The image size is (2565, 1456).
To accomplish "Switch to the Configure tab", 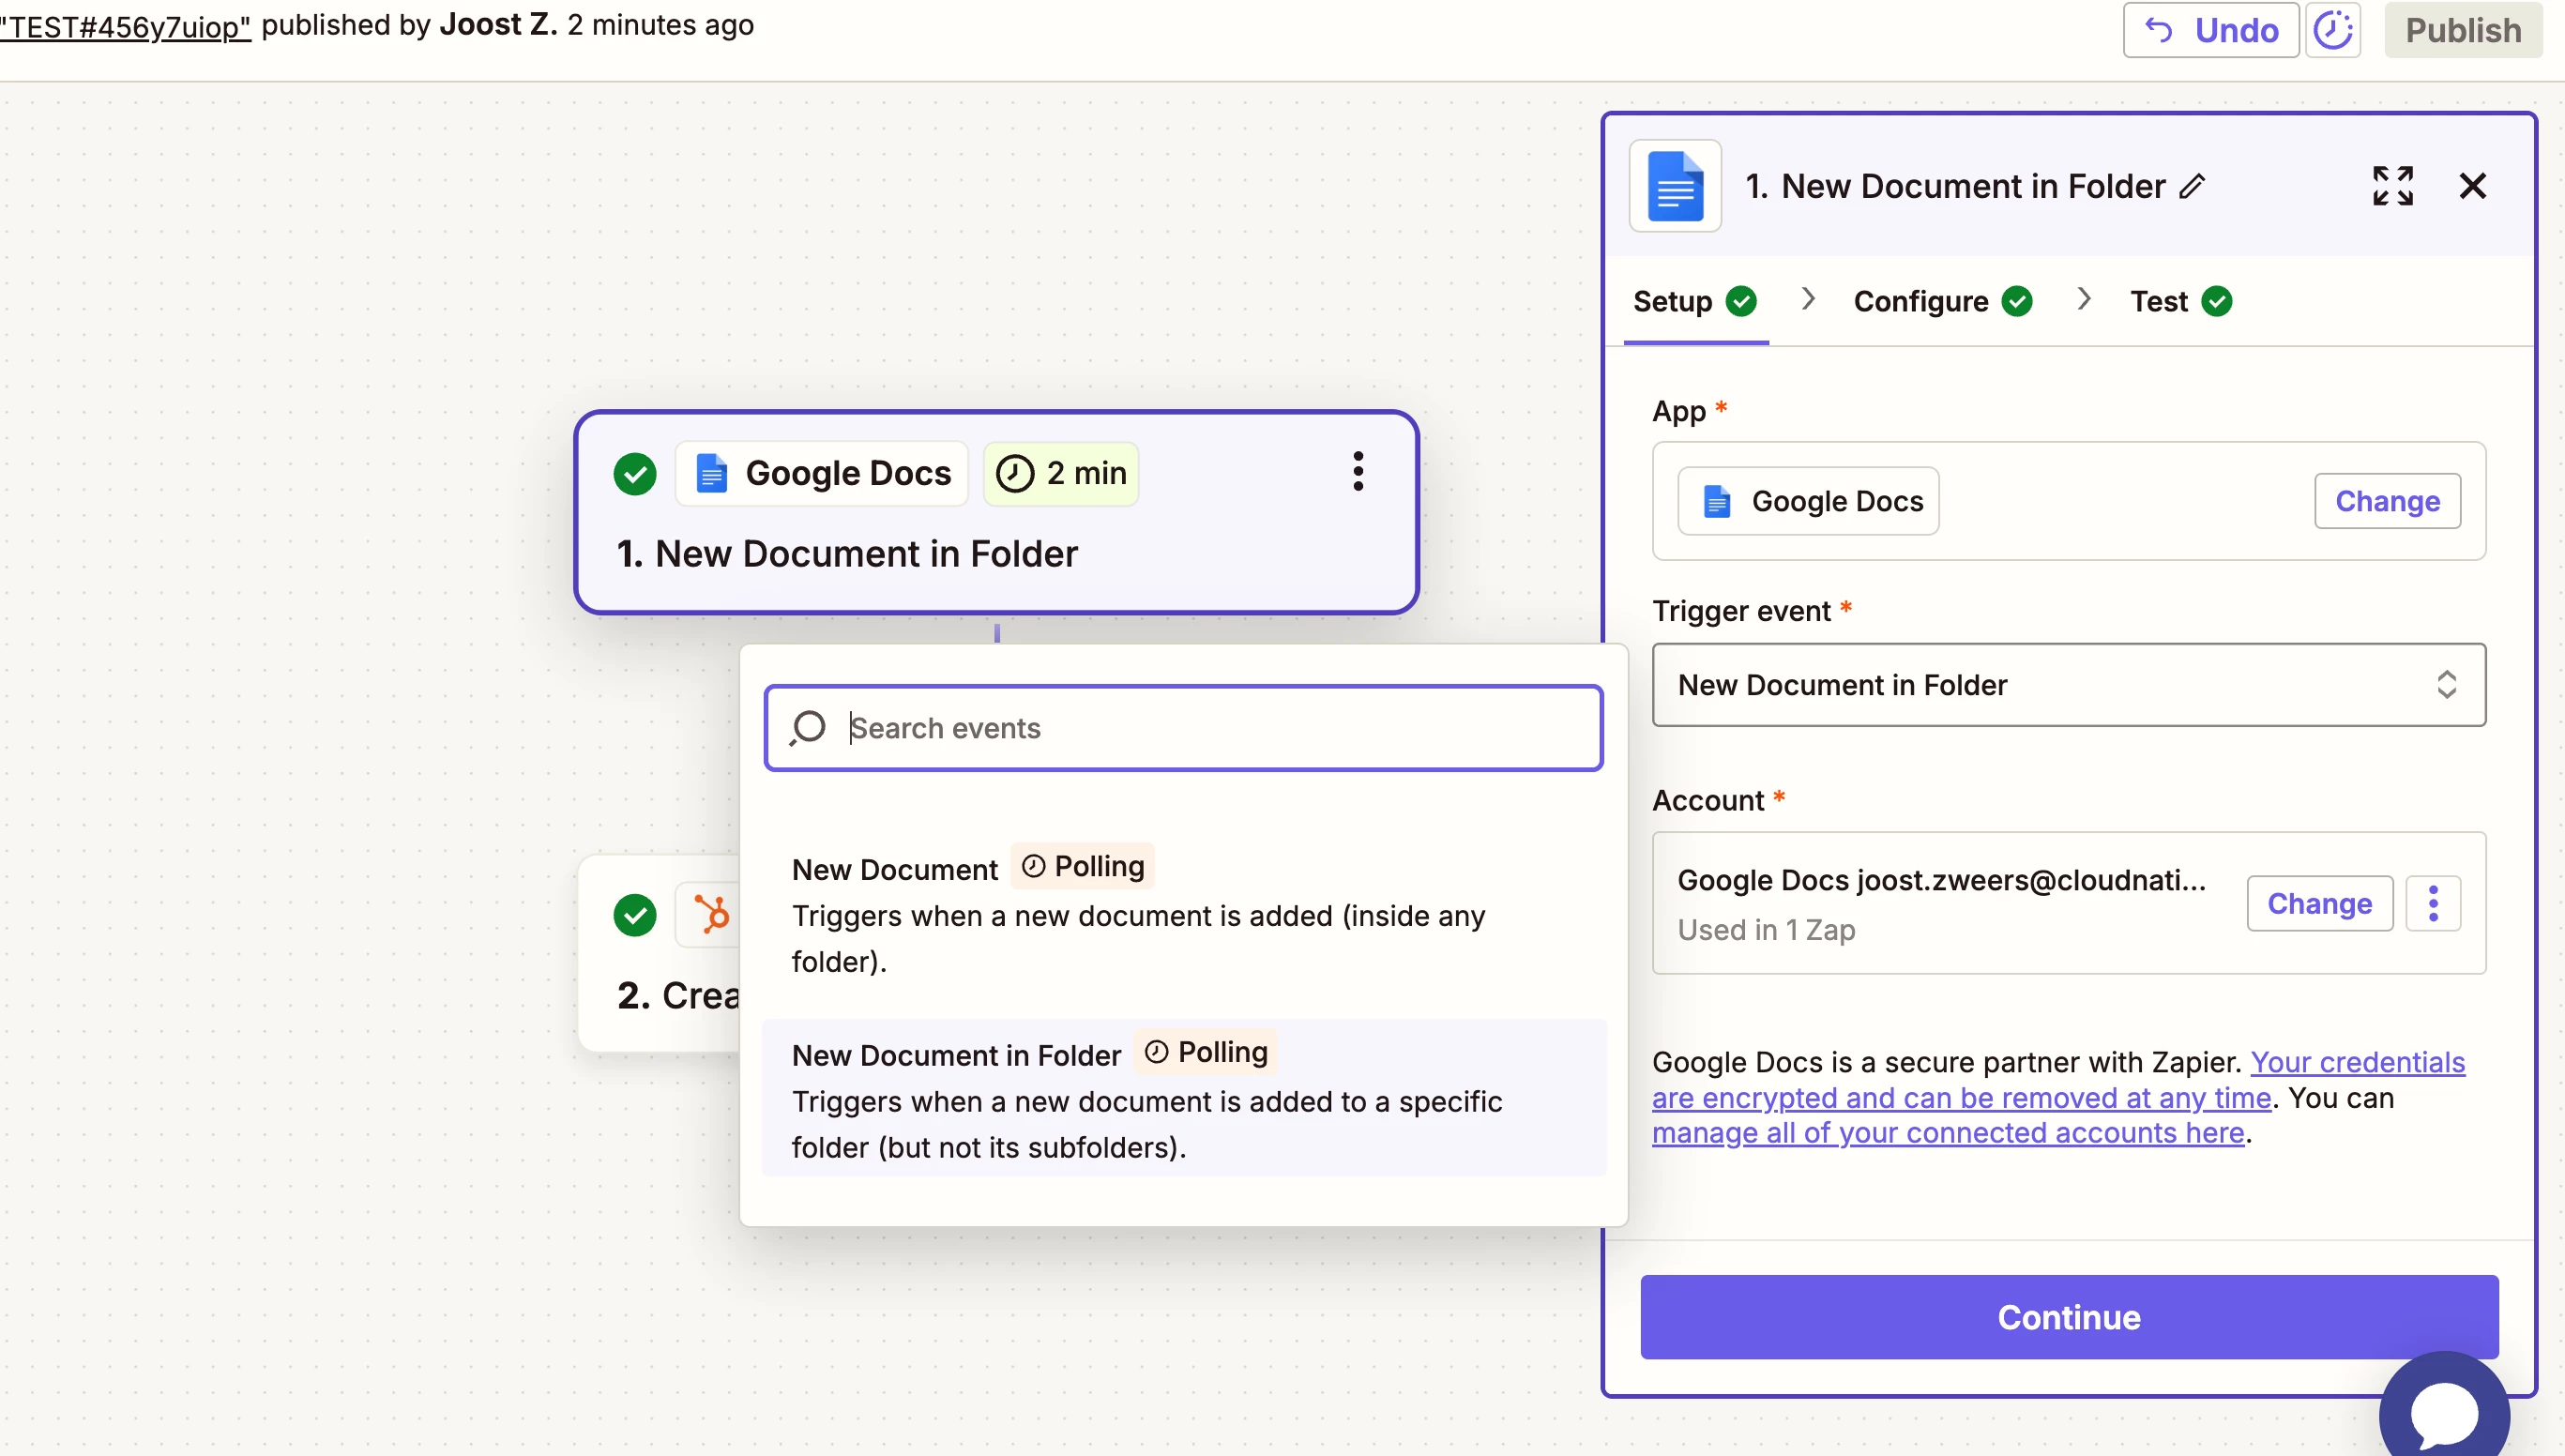I will click(x=1942, y=301).
